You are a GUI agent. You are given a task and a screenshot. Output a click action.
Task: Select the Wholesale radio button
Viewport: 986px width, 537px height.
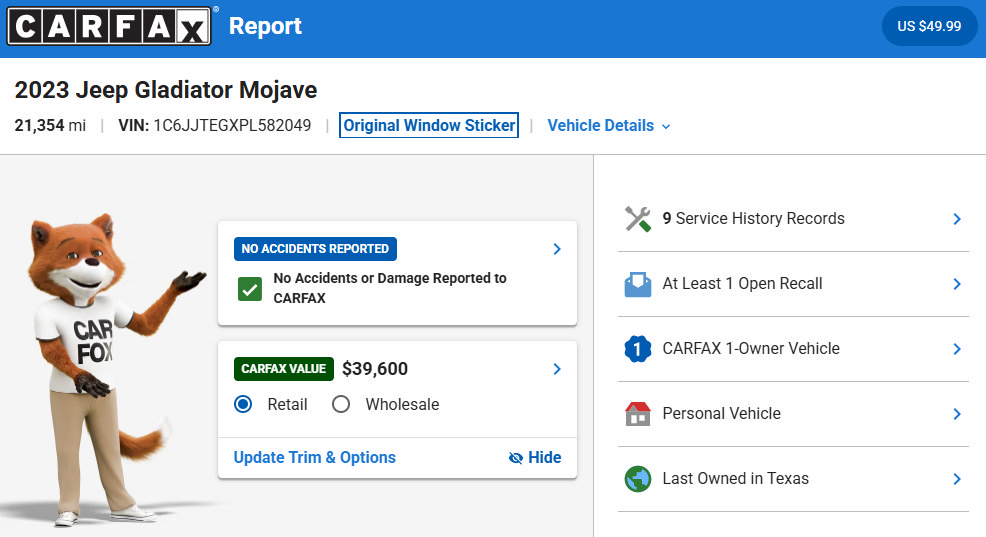(341, 404)
